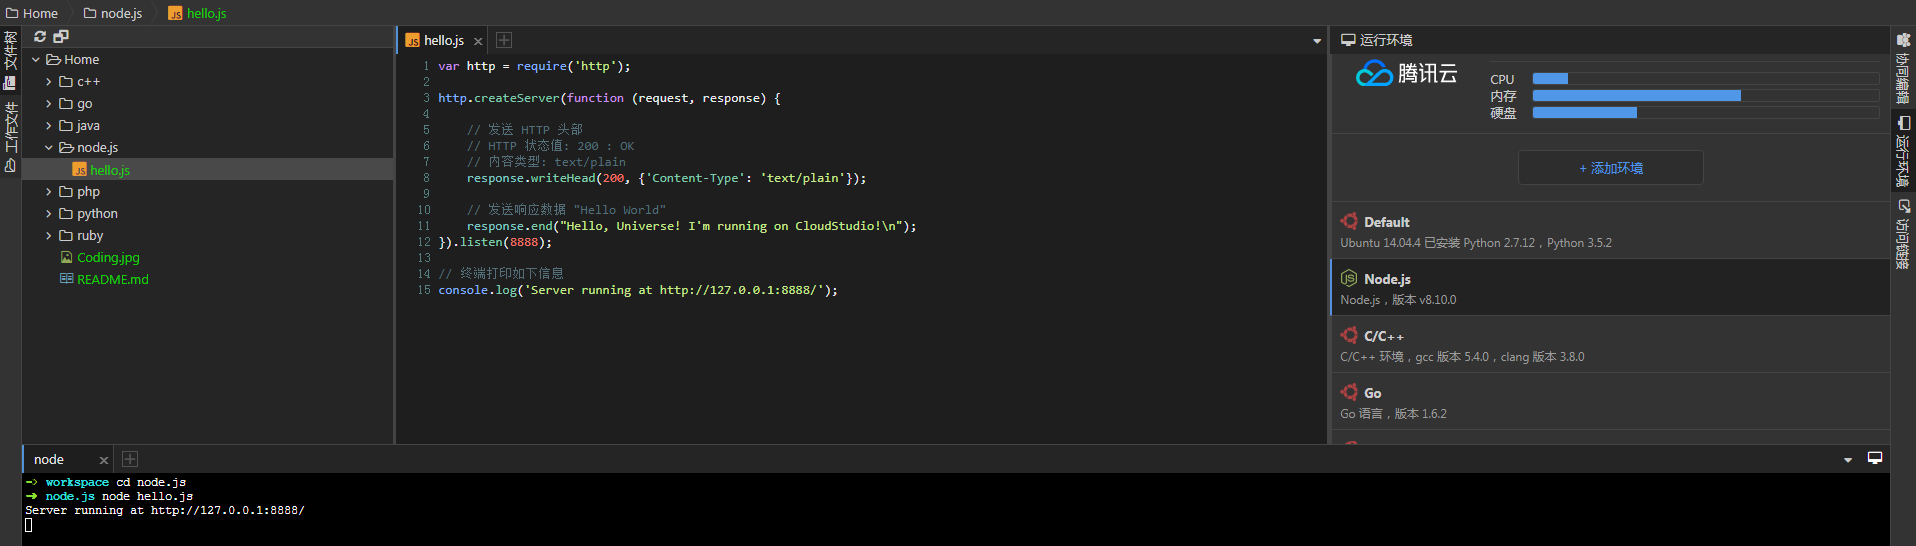The height and width of the screenshot is (546, 1916).
Task: Toggle the 文件树 file tree side panel
Action: [11, 59]
